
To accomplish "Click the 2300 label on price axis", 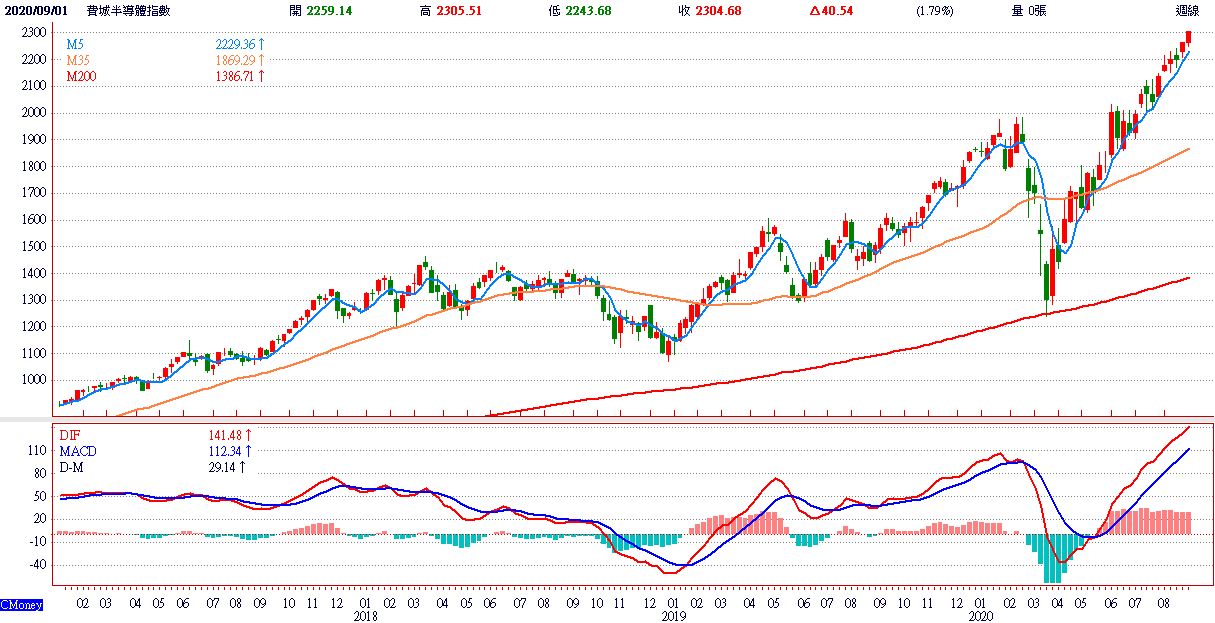I will (x=33, y=33).
